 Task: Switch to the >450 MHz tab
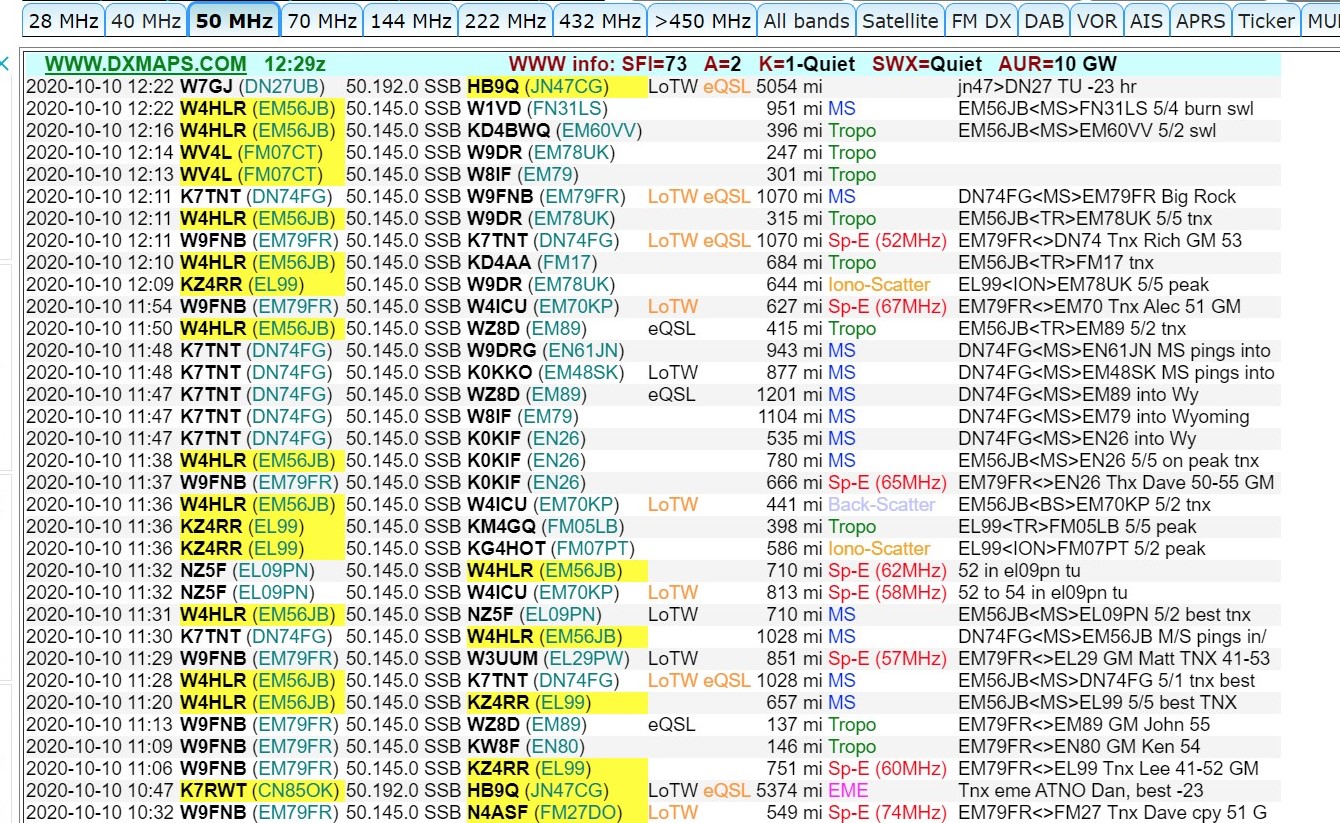tap(701, 20)
